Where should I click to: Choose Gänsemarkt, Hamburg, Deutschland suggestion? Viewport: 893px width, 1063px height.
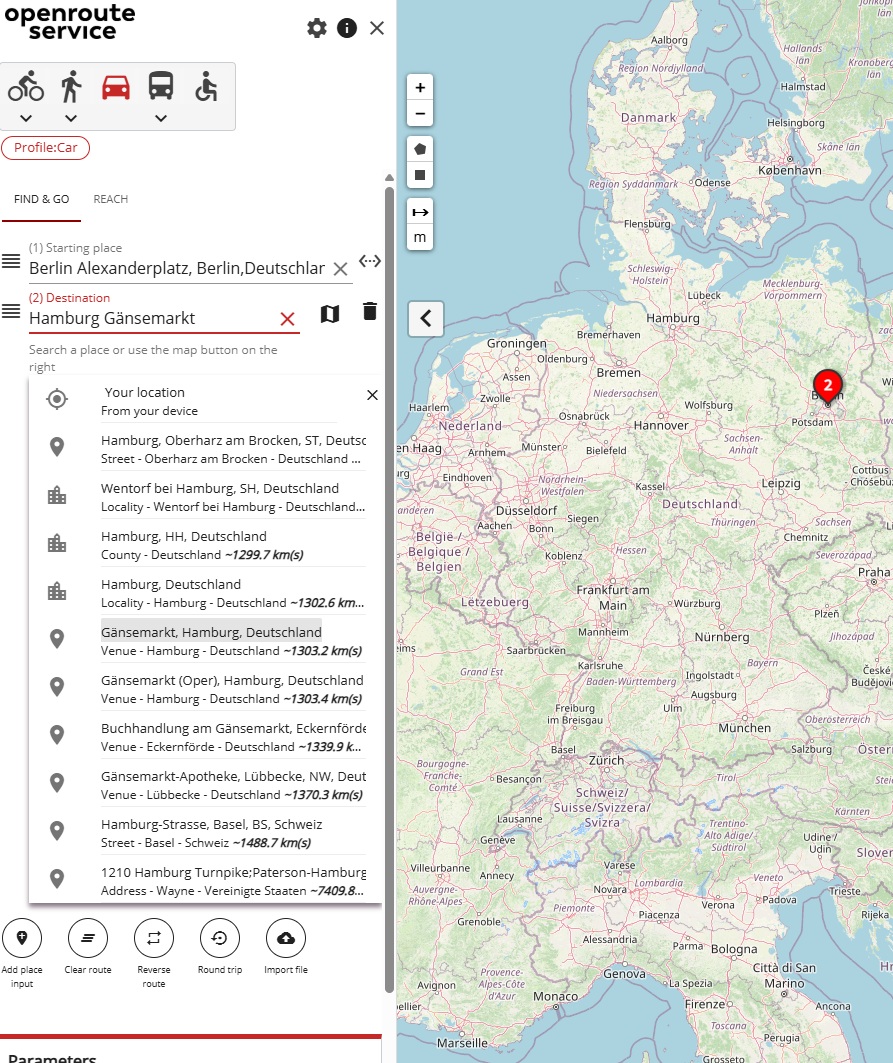211,632
